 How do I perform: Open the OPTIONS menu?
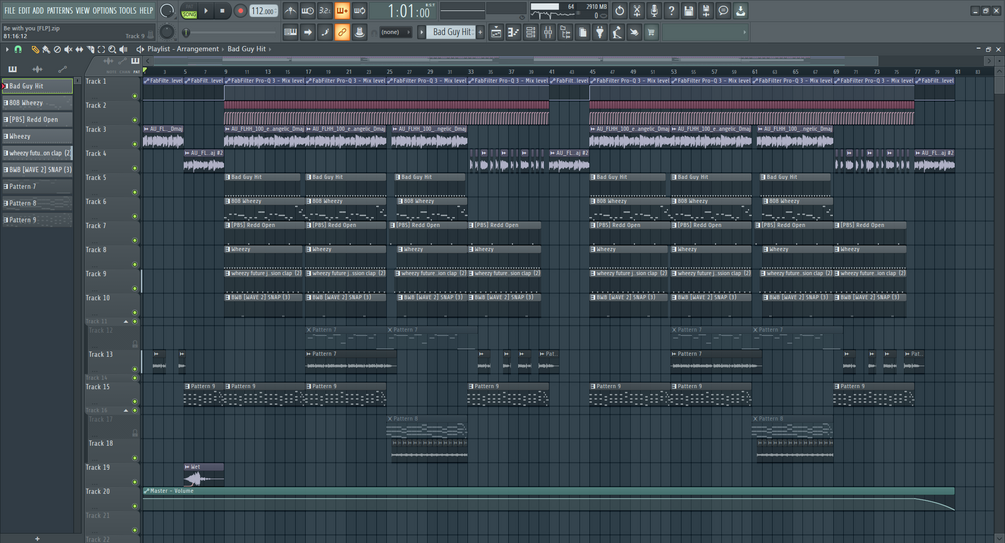[x=104, y=10]
